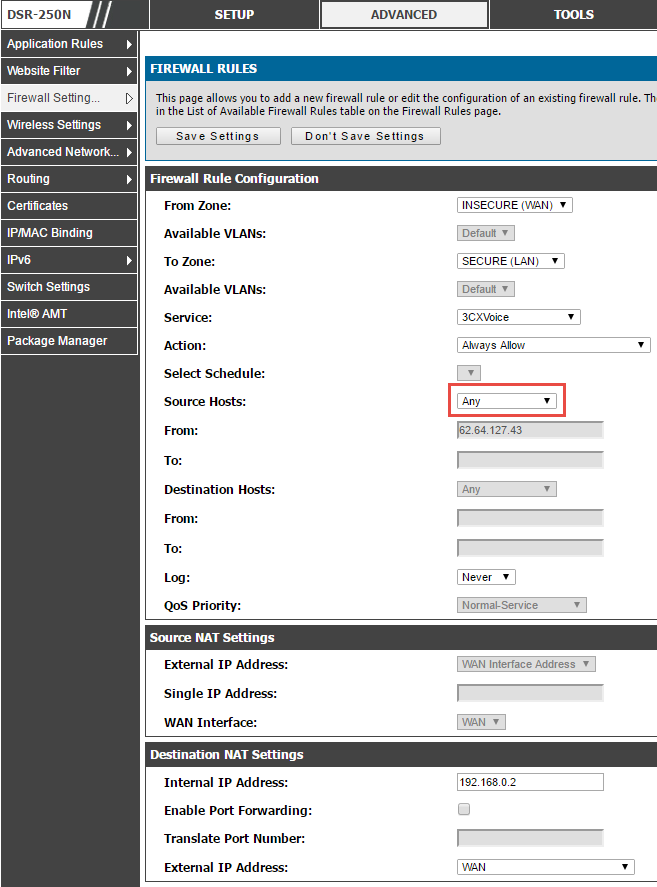Click FIREWALL RULES heading
The image size is (657, 887).
click(x=204, y=69)
